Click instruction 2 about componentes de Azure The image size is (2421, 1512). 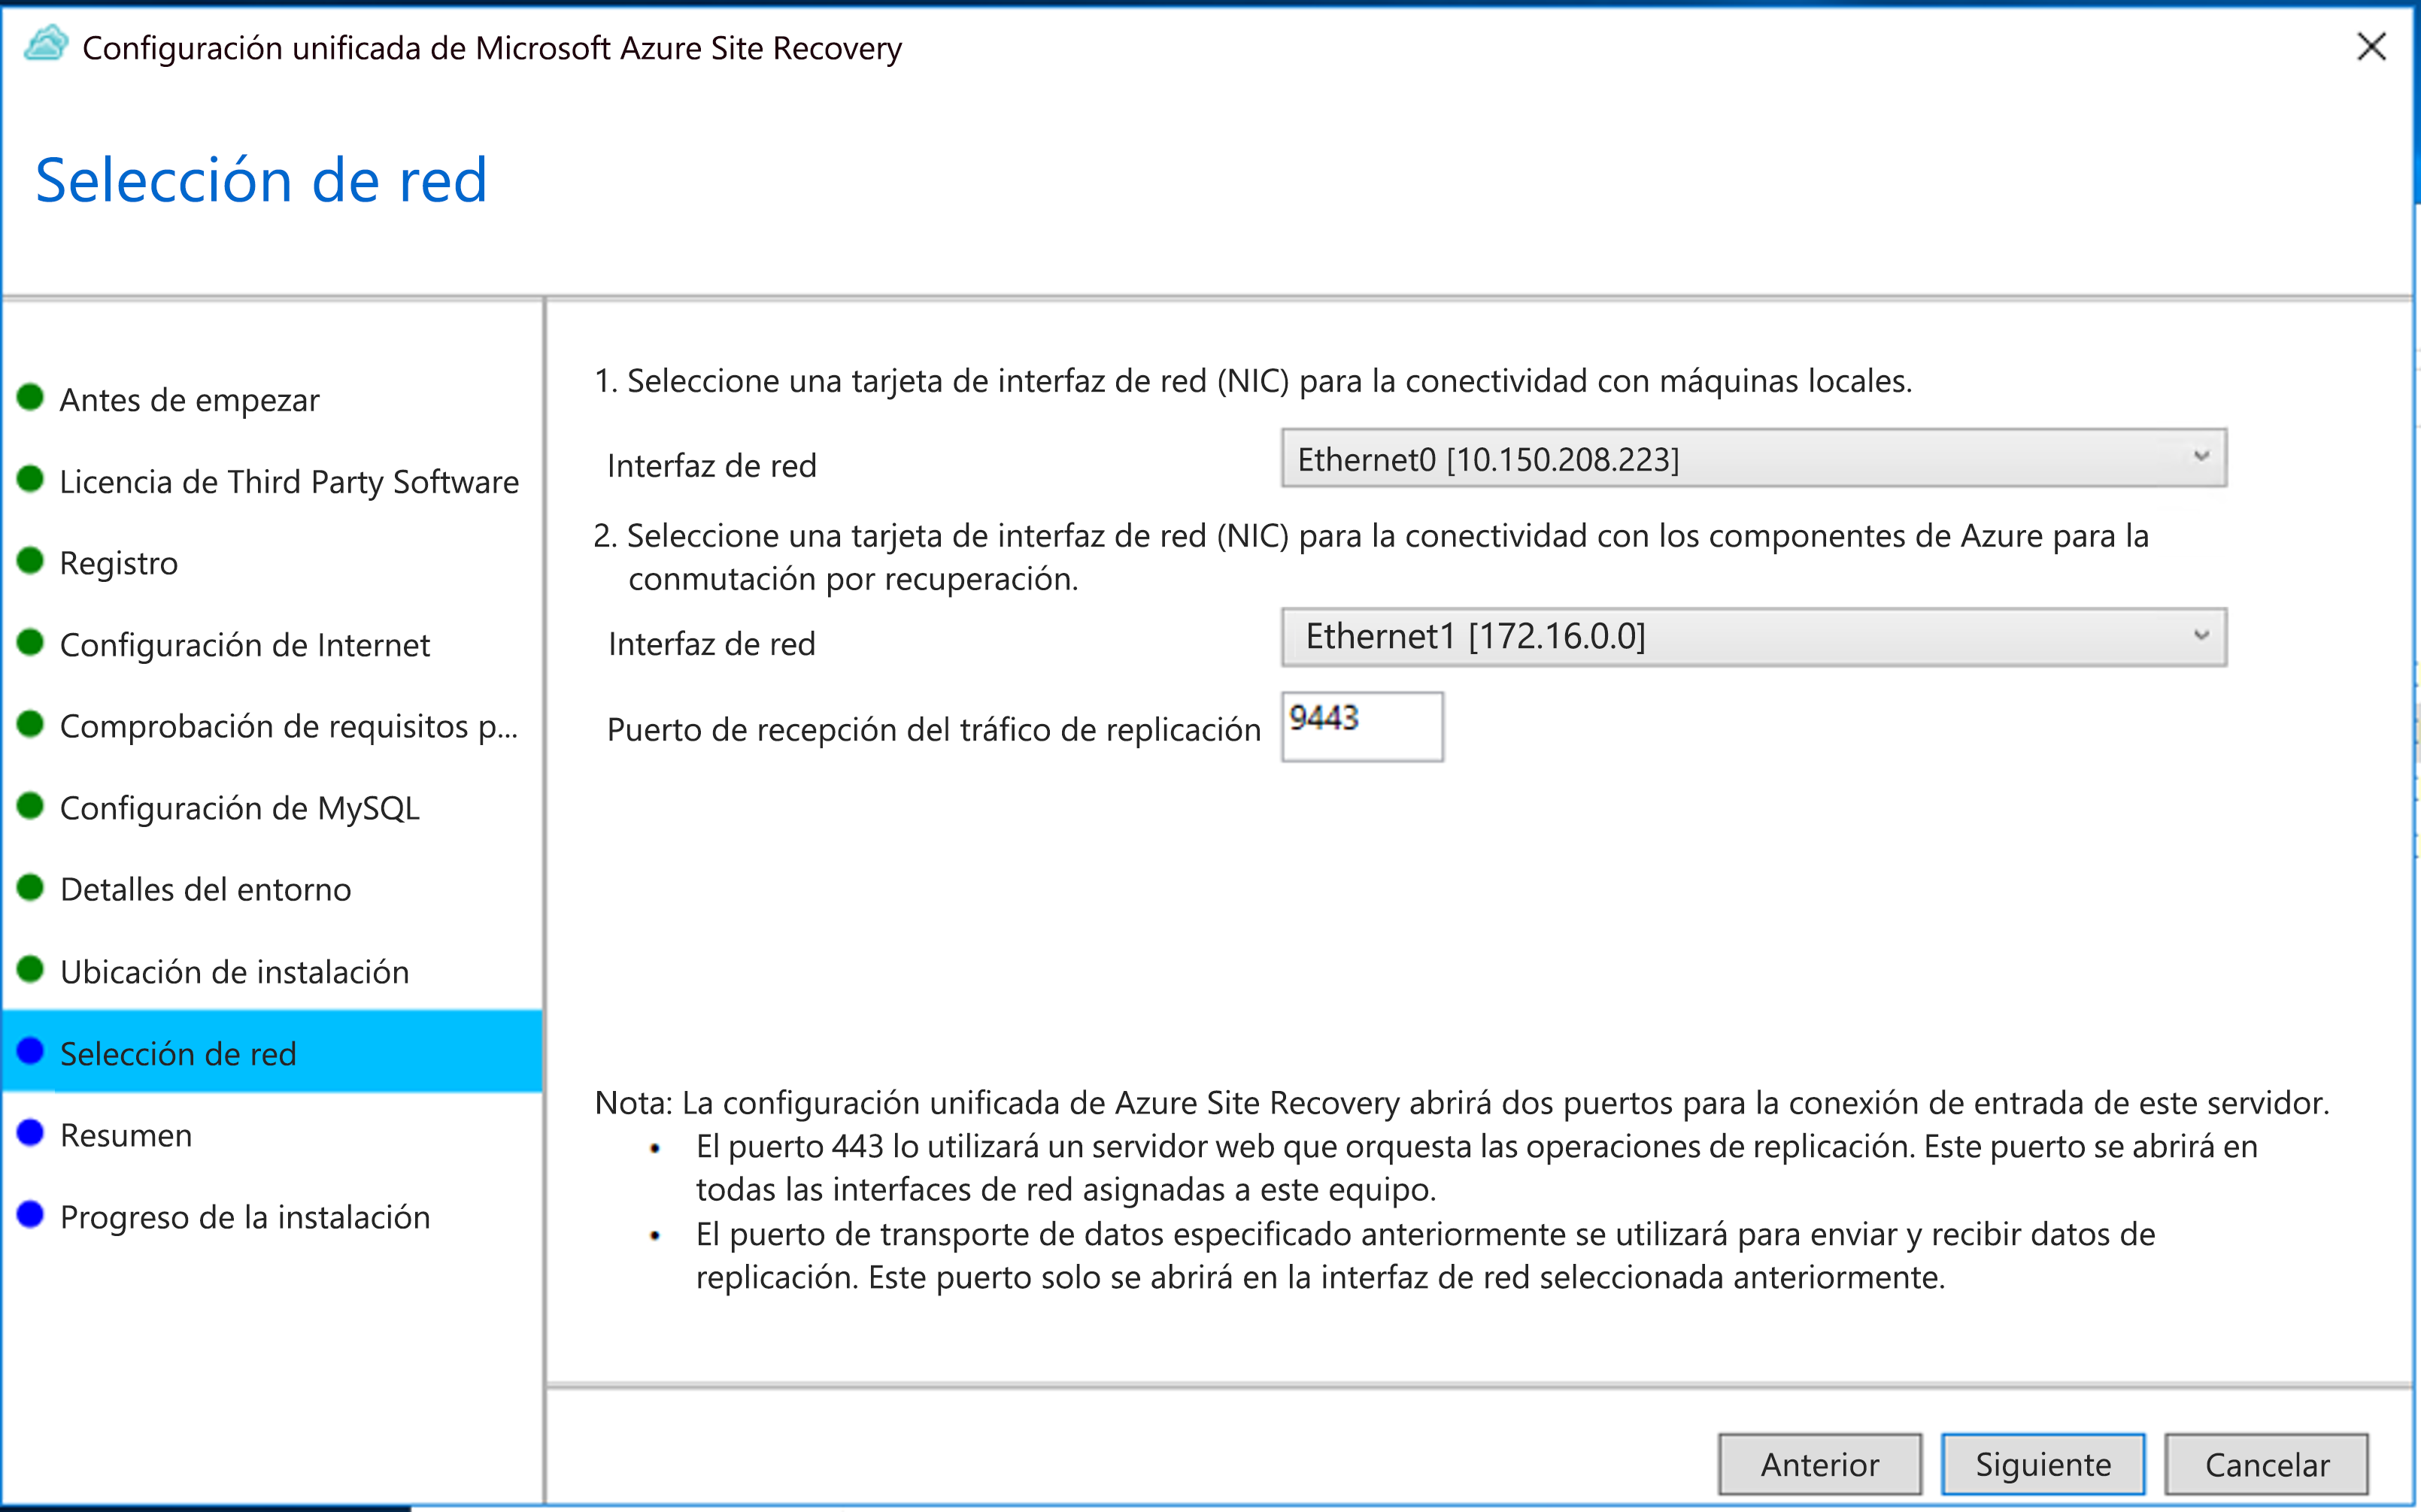point(1371,557)
